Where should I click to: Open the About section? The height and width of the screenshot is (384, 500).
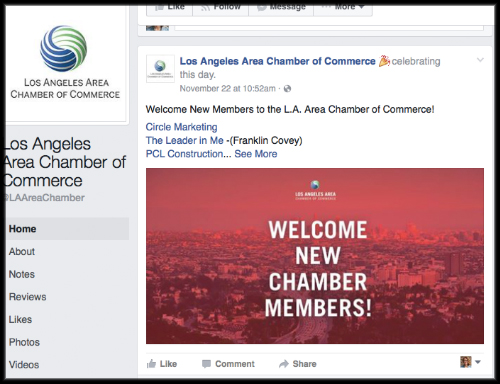pos(22,251)
